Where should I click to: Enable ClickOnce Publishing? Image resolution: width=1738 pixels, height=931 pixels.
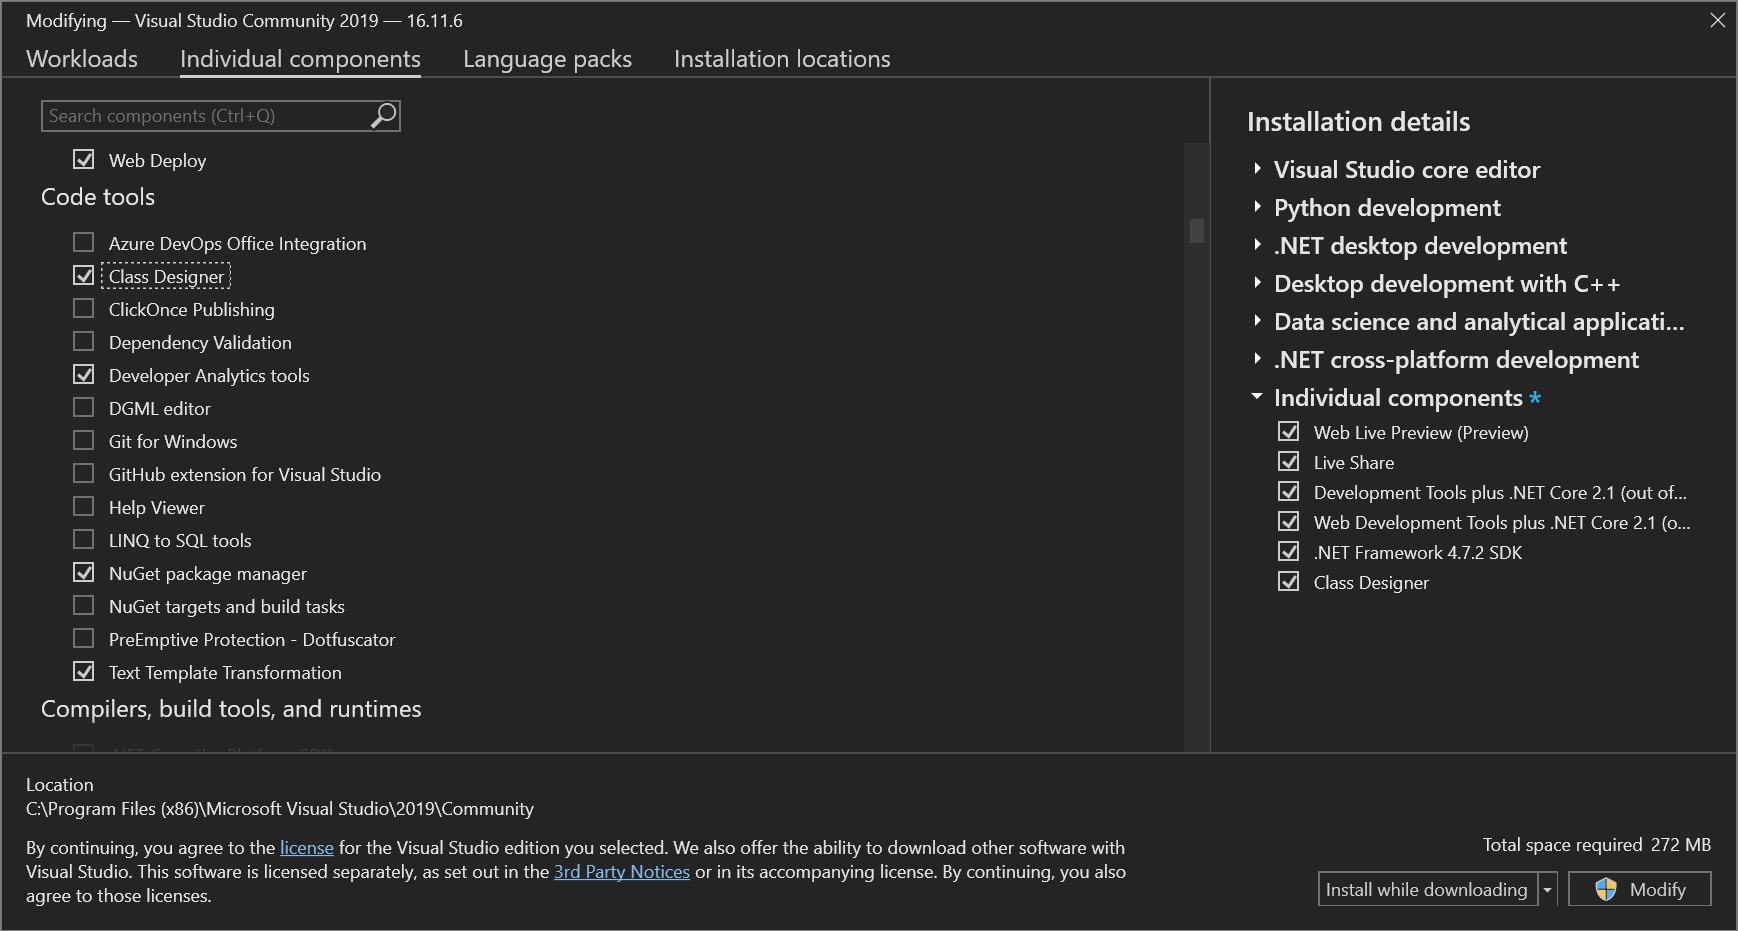point(84,309)
